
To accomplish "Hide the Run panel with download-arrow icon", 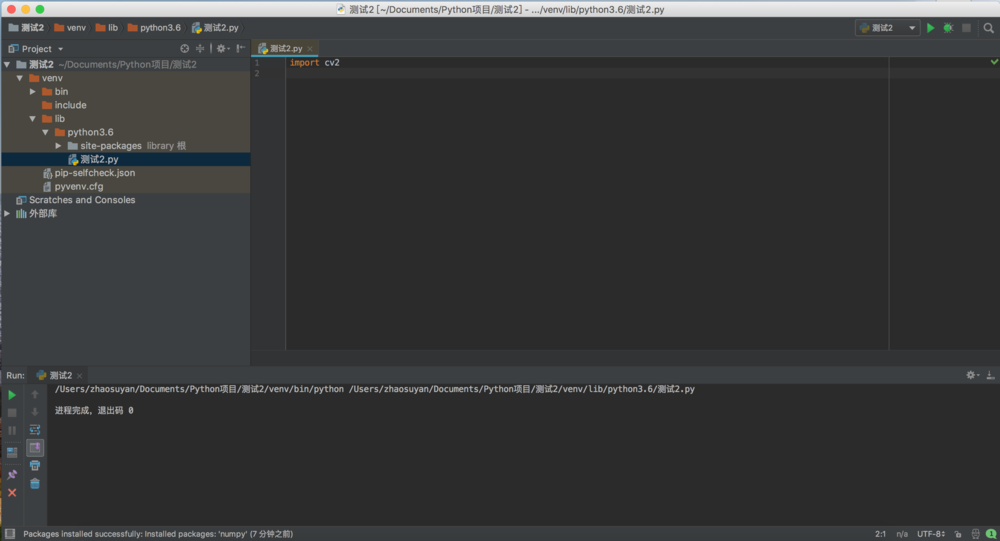I will coord(990,375).
